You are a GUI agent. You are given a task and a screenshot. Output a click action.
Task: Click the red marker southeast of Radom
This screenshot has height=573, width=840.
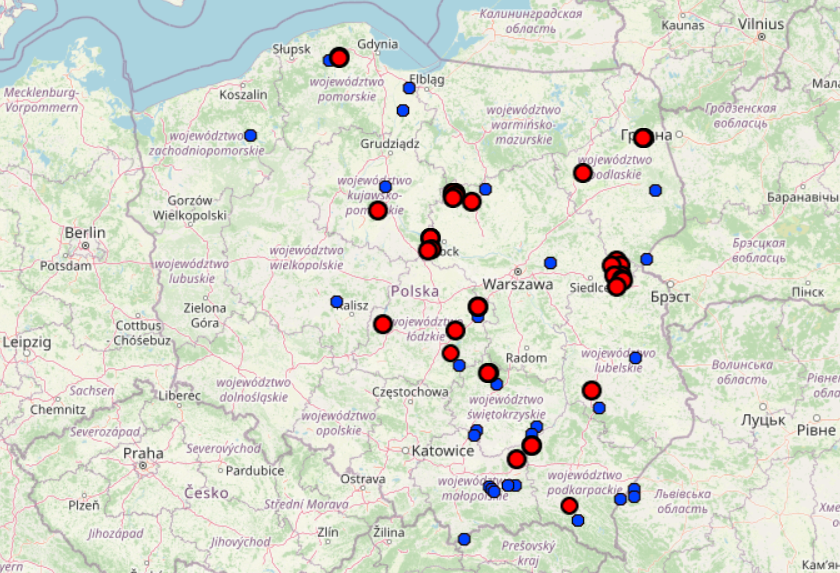click(x=488, y=373)
